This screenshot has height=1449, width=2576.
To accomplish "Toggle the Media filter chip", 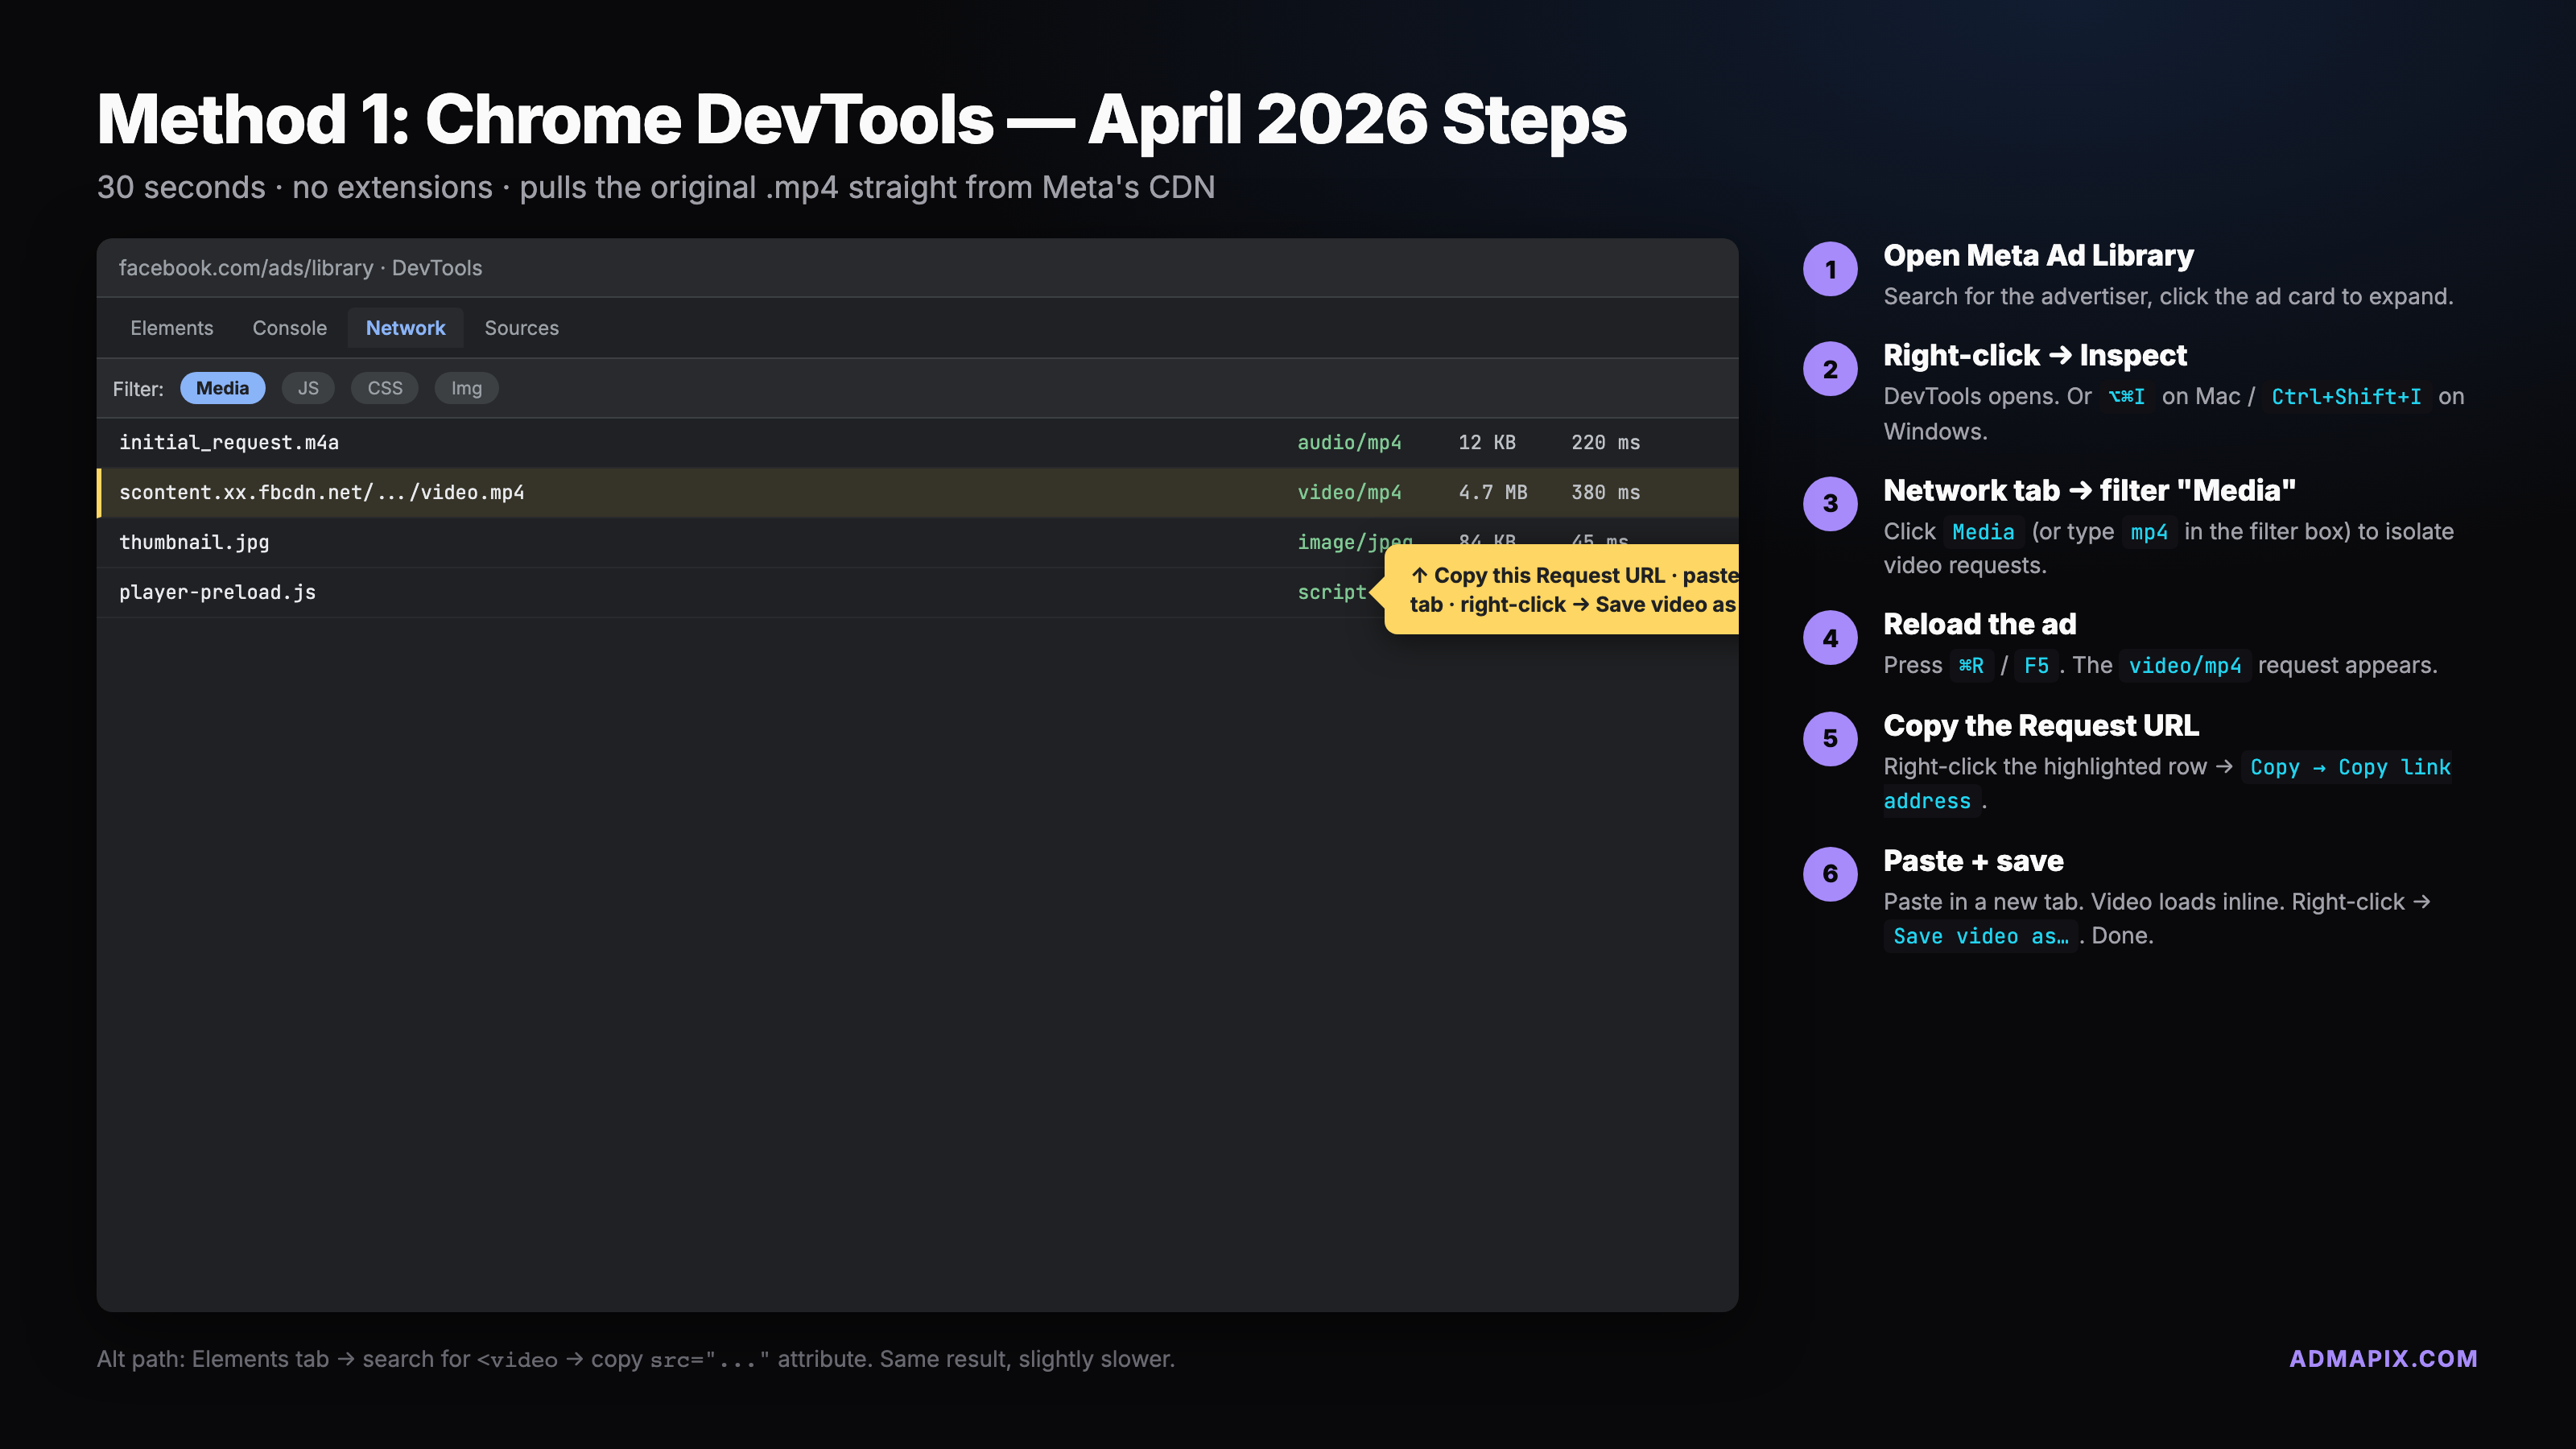I will tap(222, 388).
